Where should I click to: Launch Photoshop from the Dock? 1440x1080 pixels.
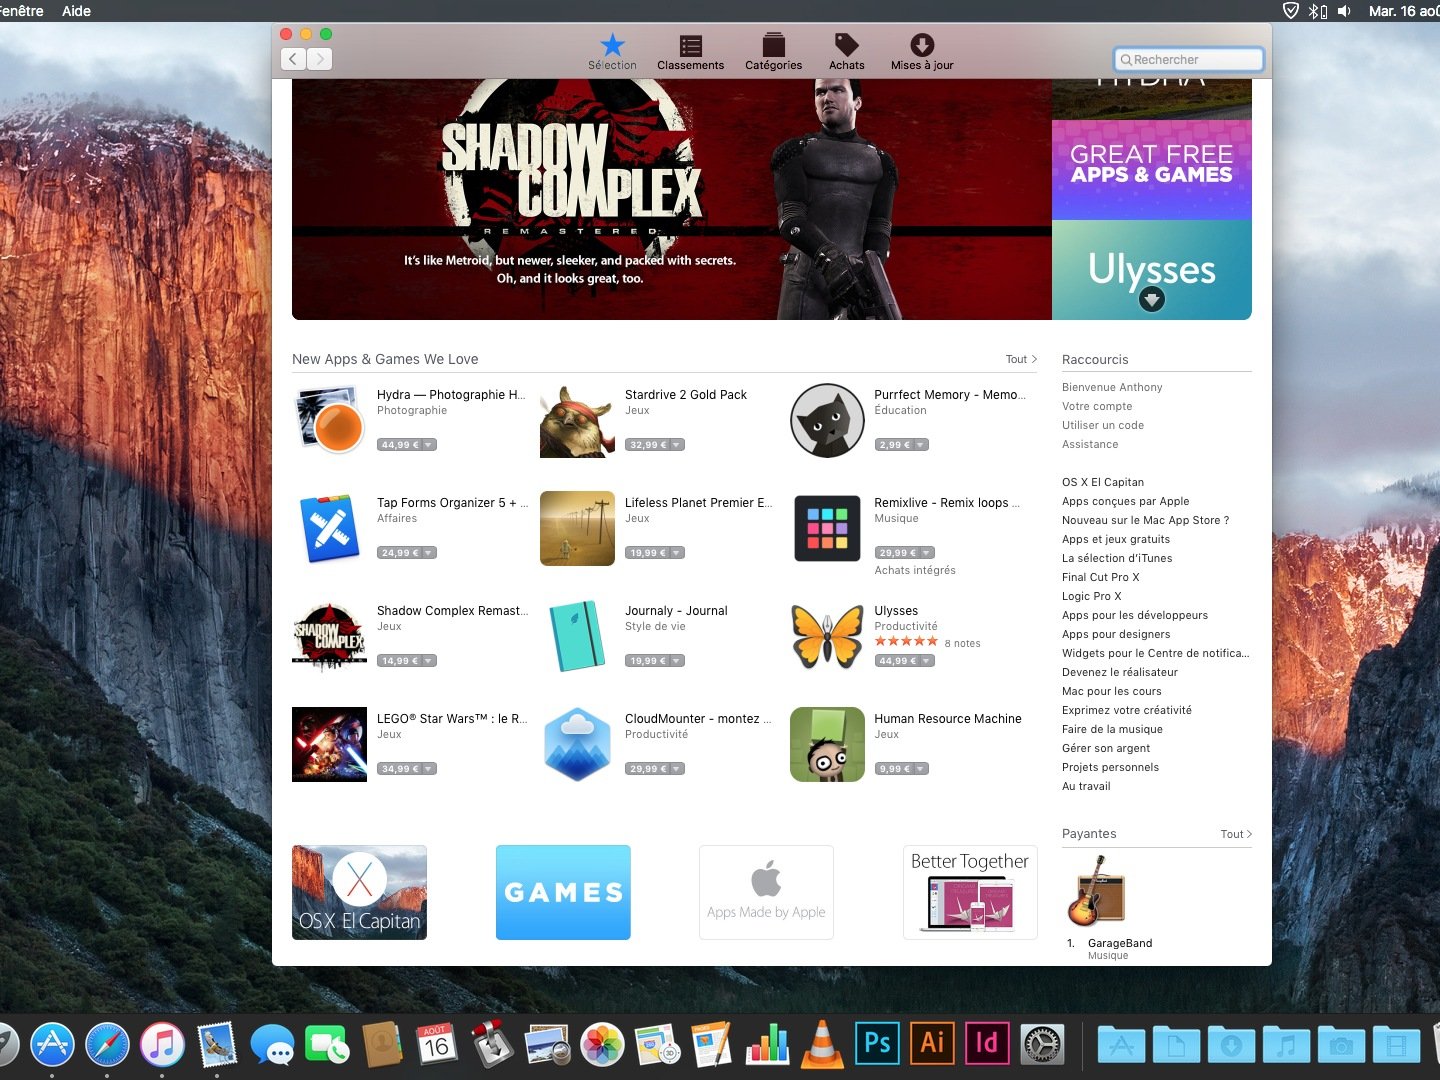tap(877, 1044)
